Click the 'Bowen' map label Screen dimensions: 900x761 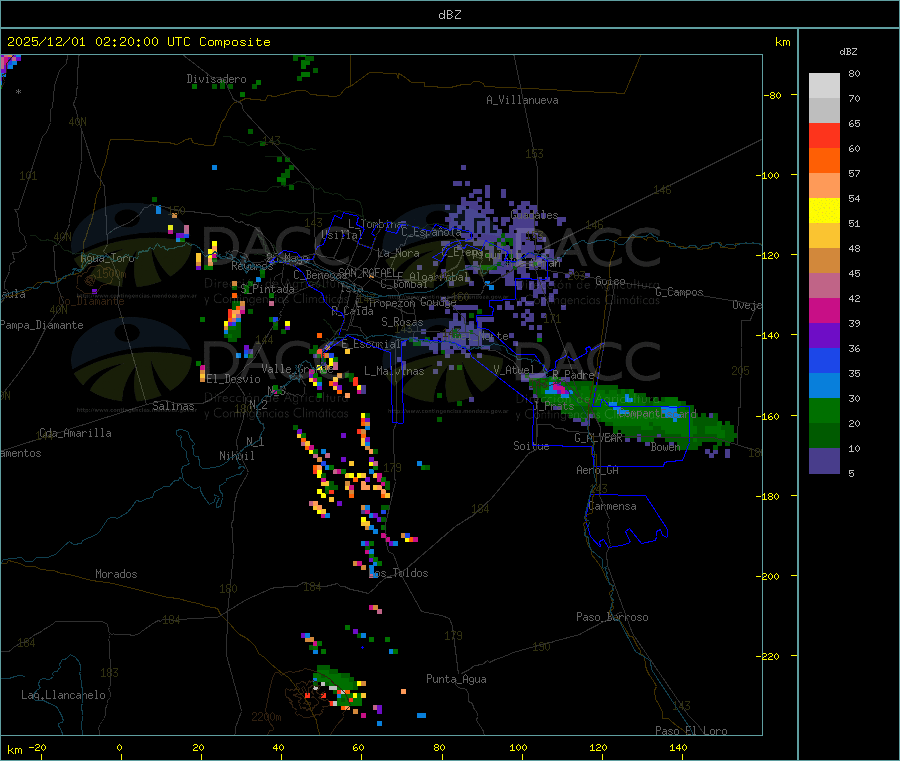pos(665,446)
